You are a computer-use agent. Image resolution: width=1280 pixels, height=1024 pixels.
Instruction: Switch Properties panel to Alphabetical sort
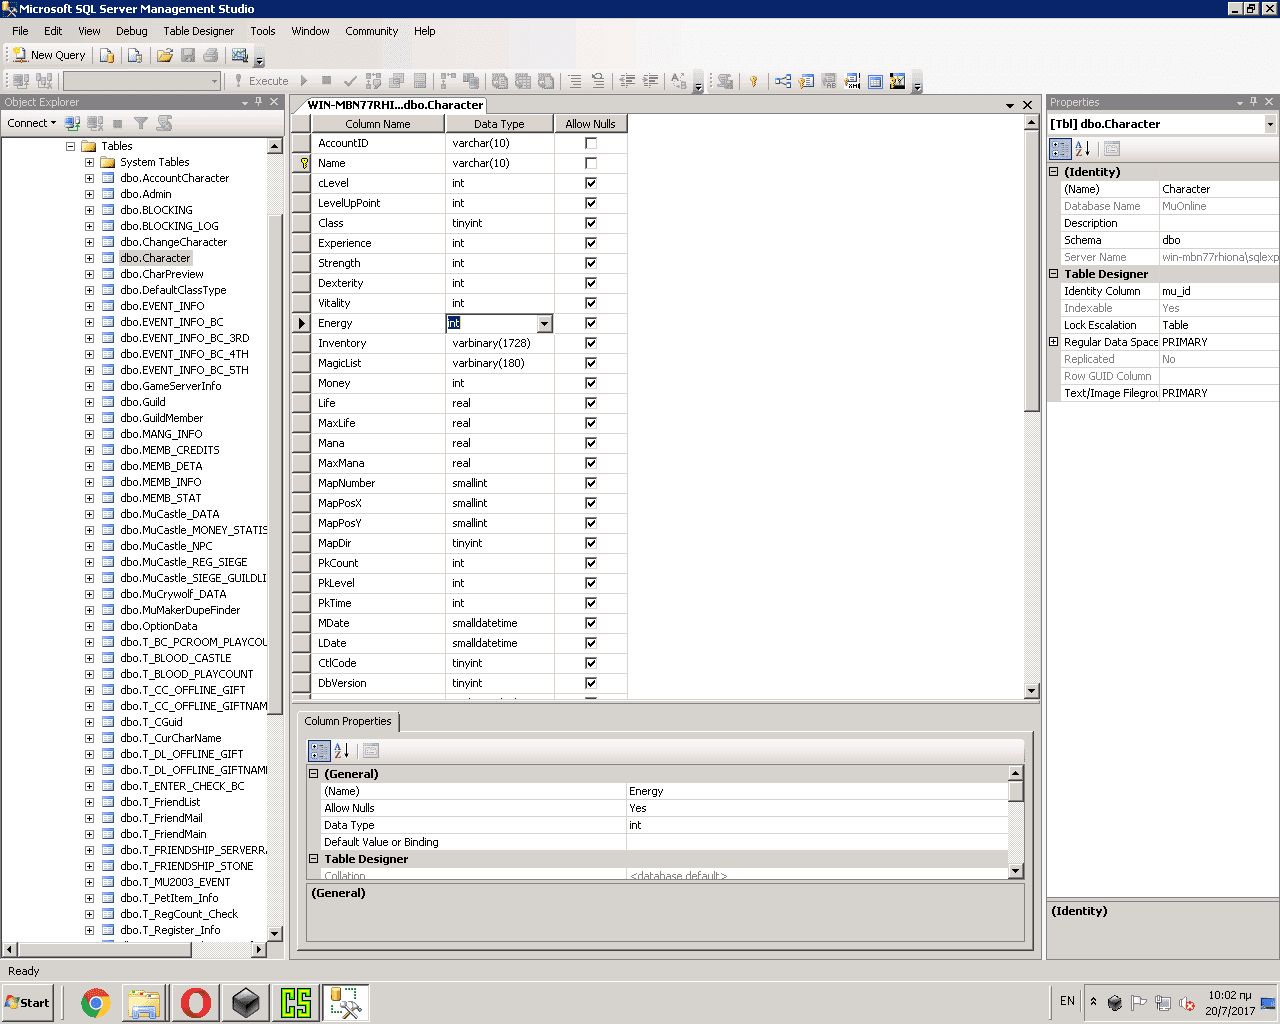(1083, 149)
